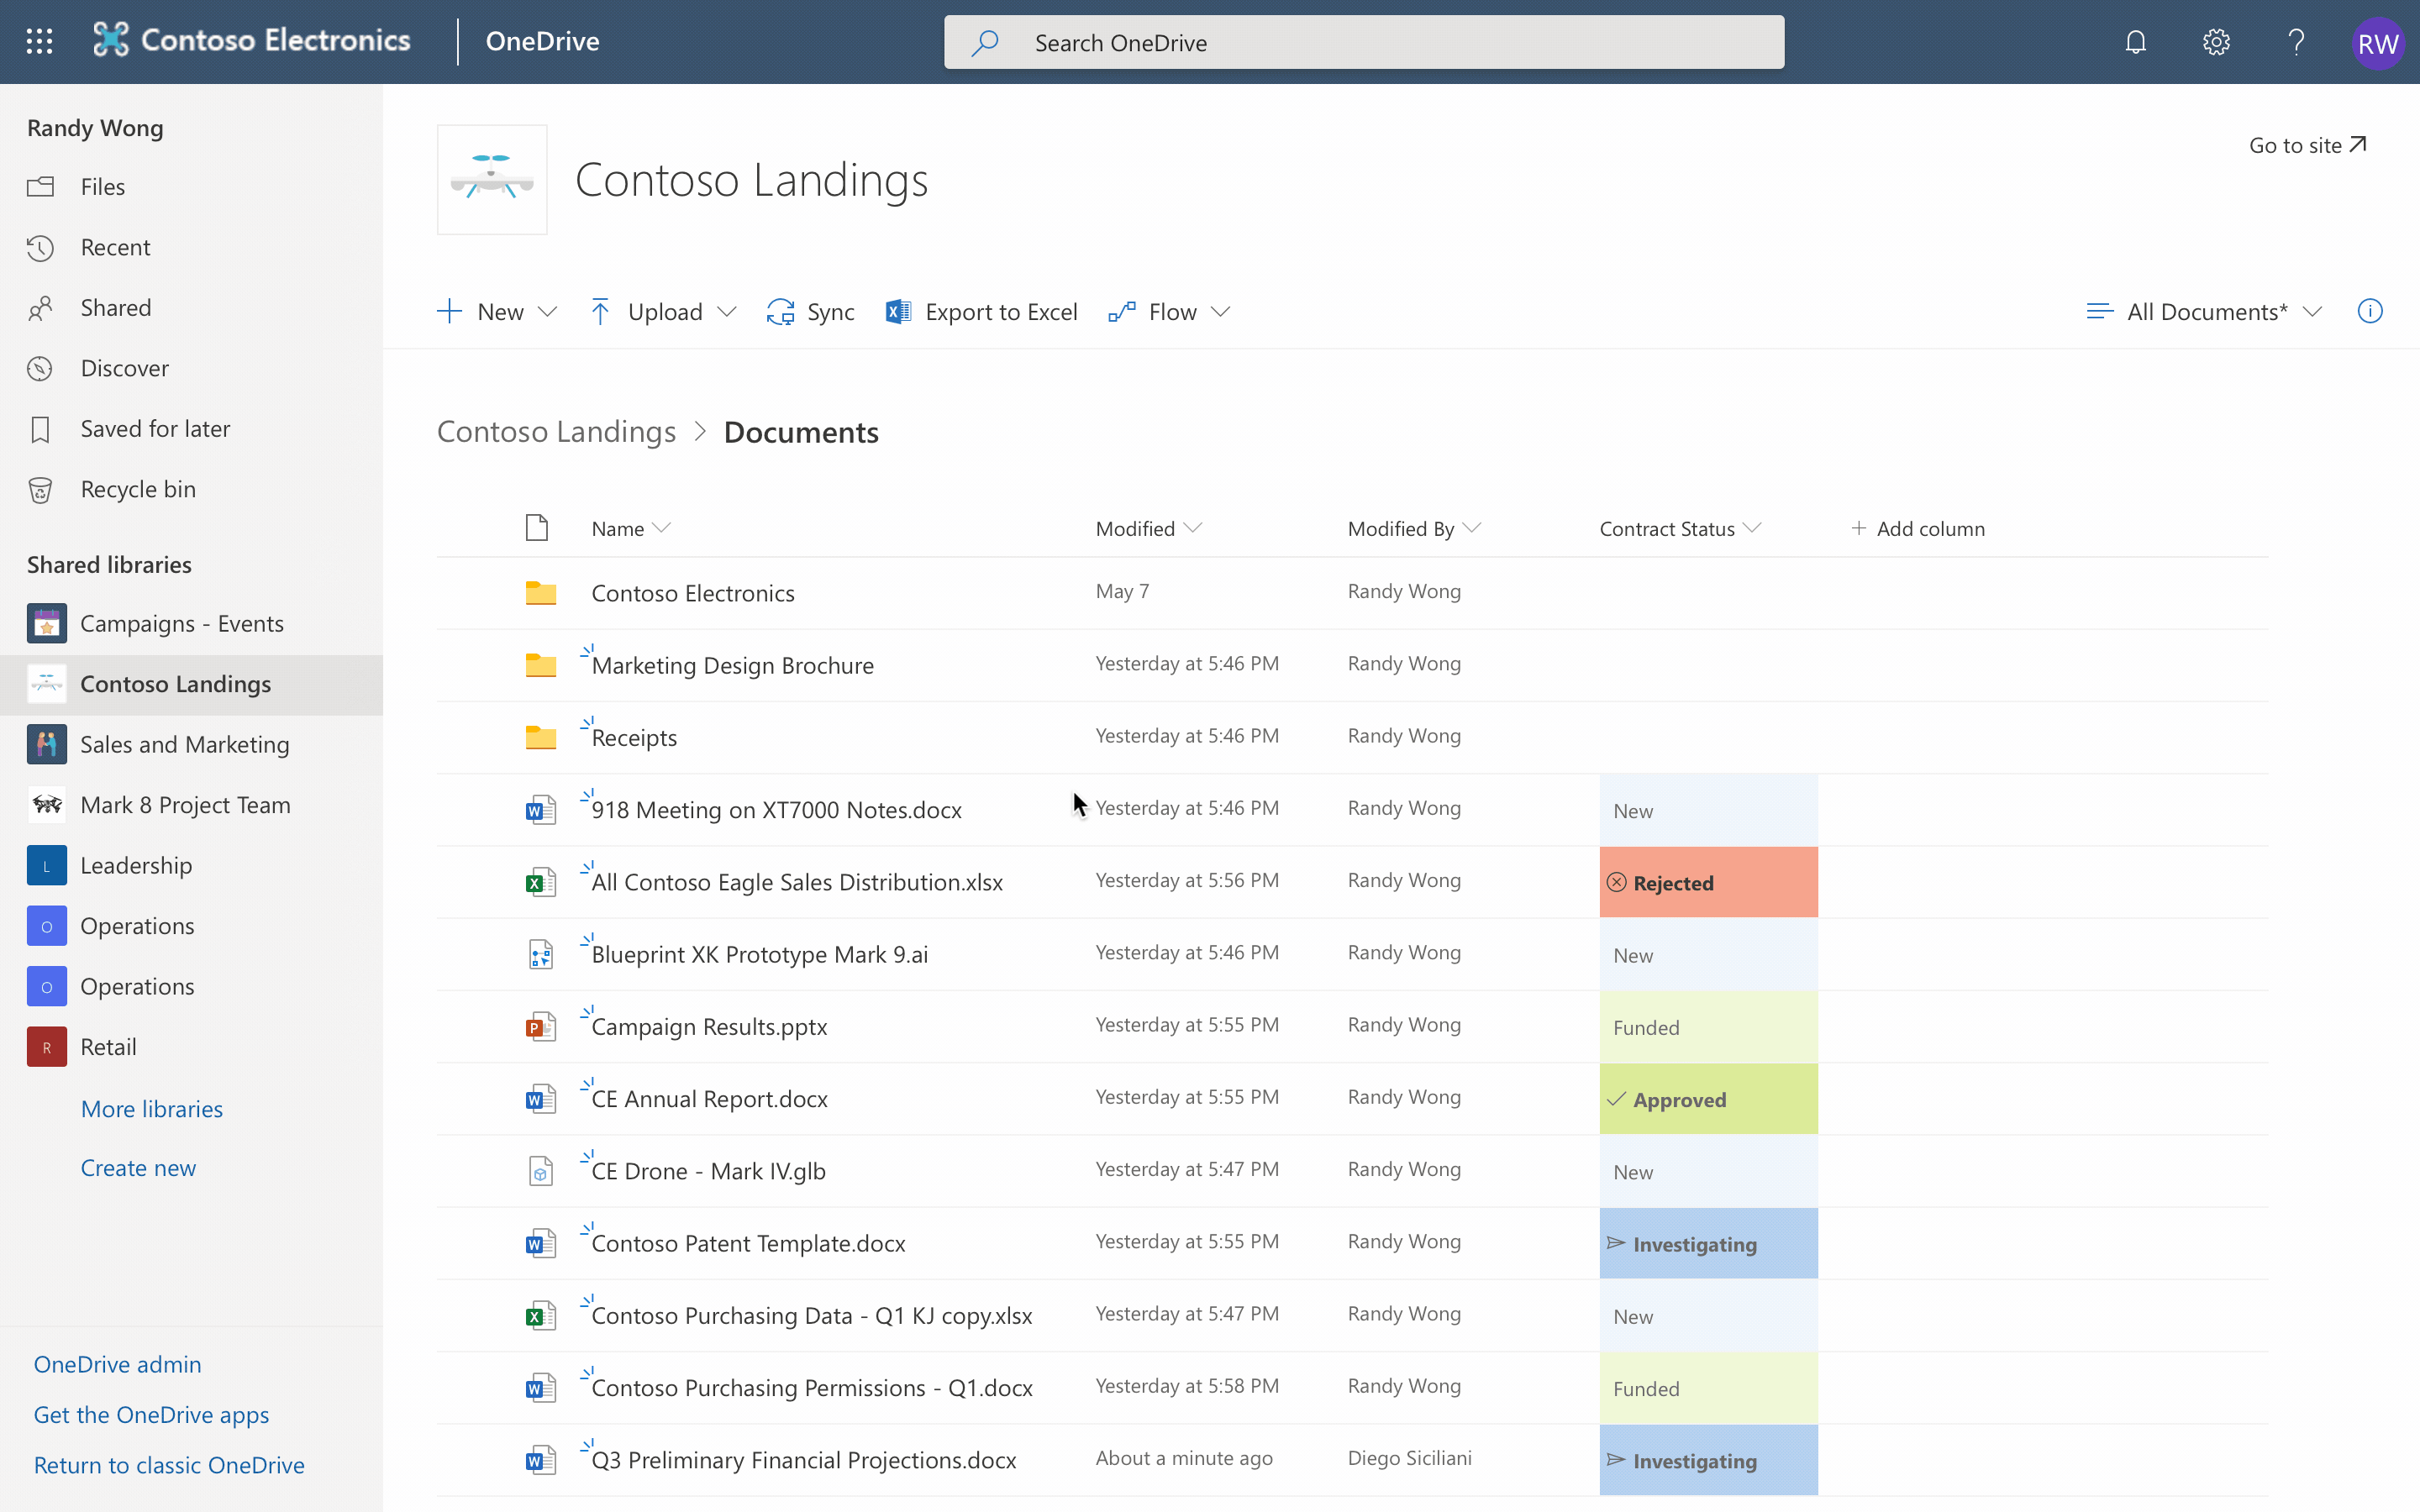Open Saved for later in the sidebar
The height and width of the screenshot is (1512, 2420).
point(155,429)
